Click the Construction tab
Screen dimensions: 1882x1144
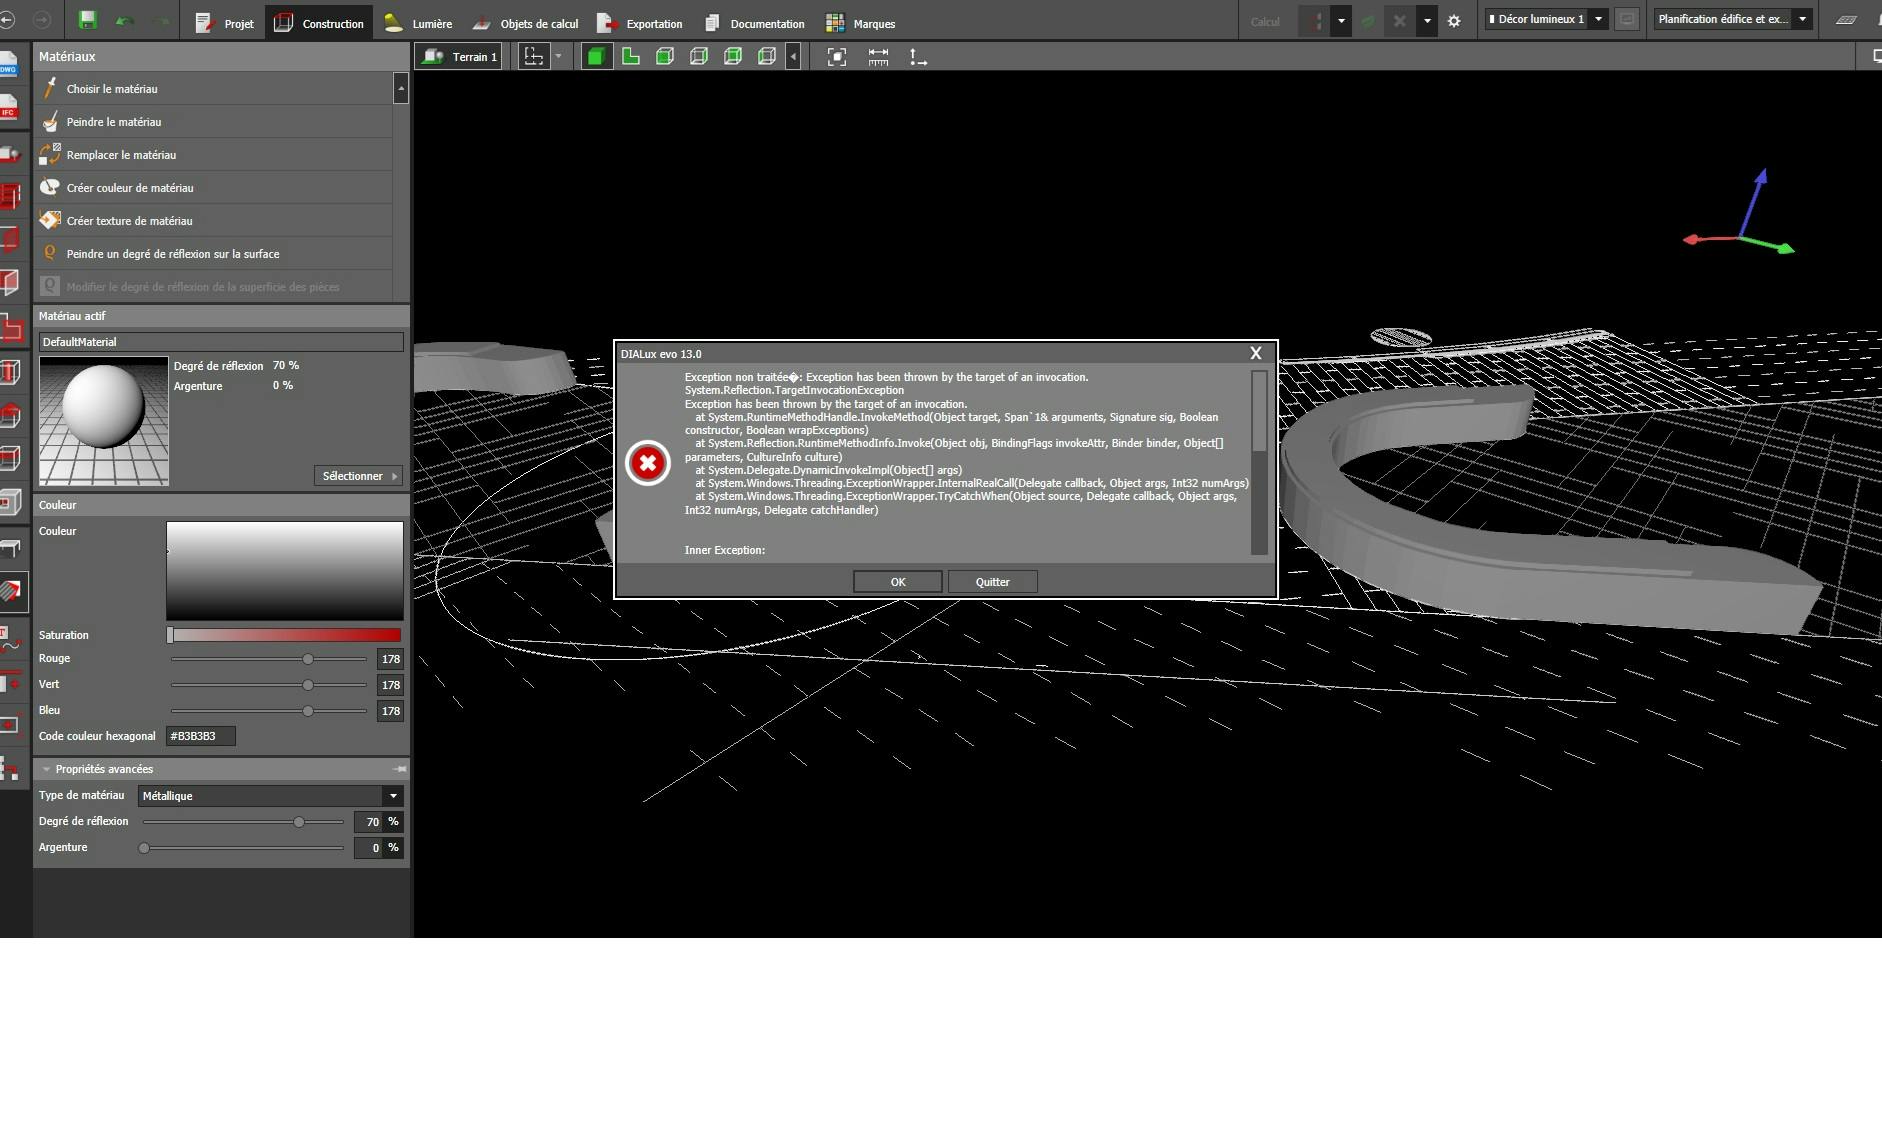320,23
